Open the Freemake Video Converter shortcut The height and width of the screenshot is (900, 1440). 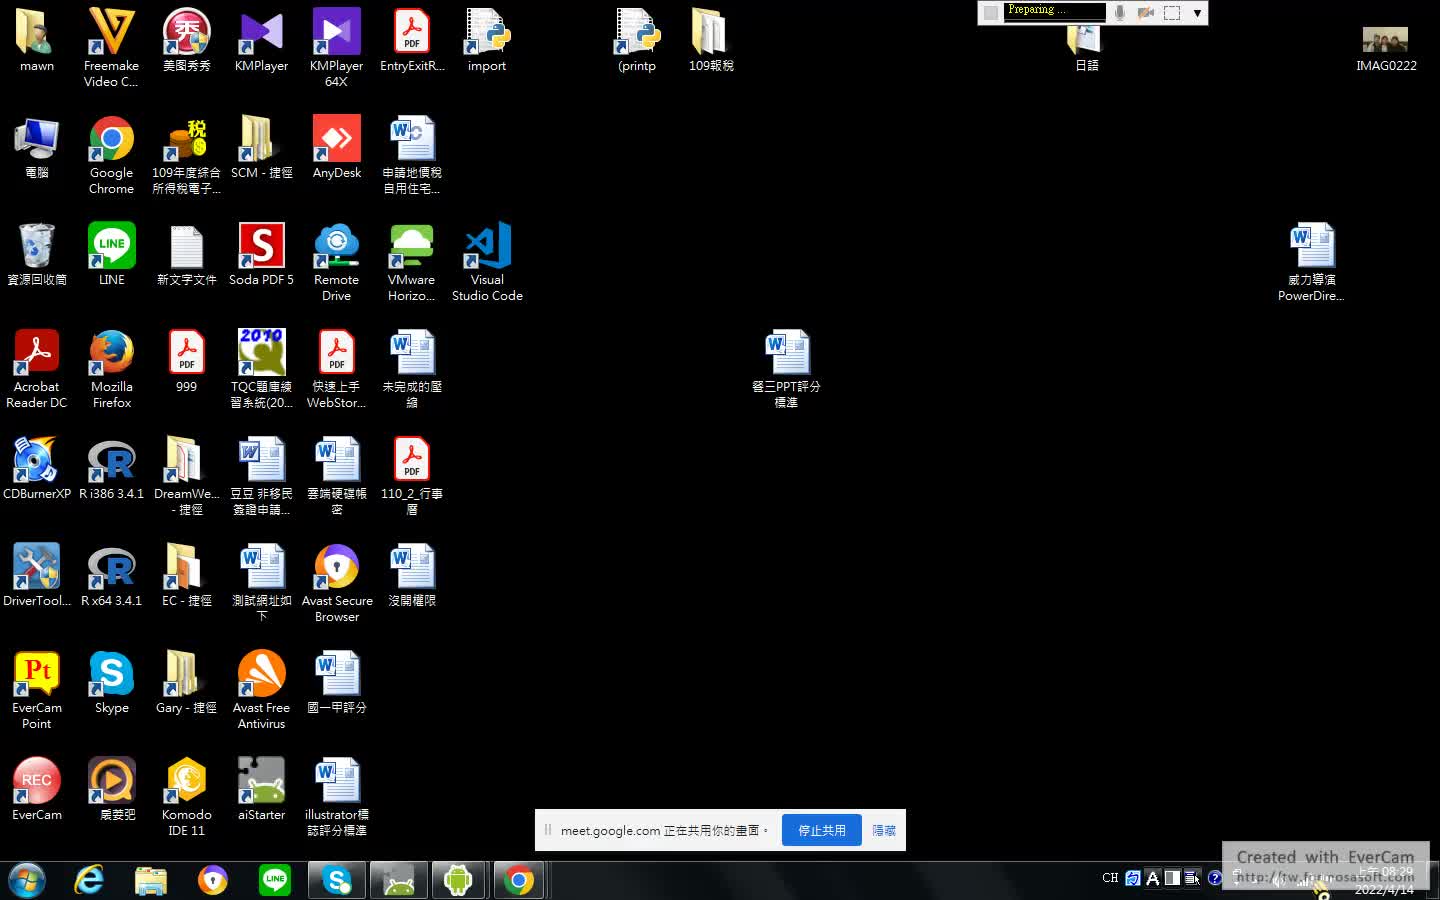(x=111, y=47)
